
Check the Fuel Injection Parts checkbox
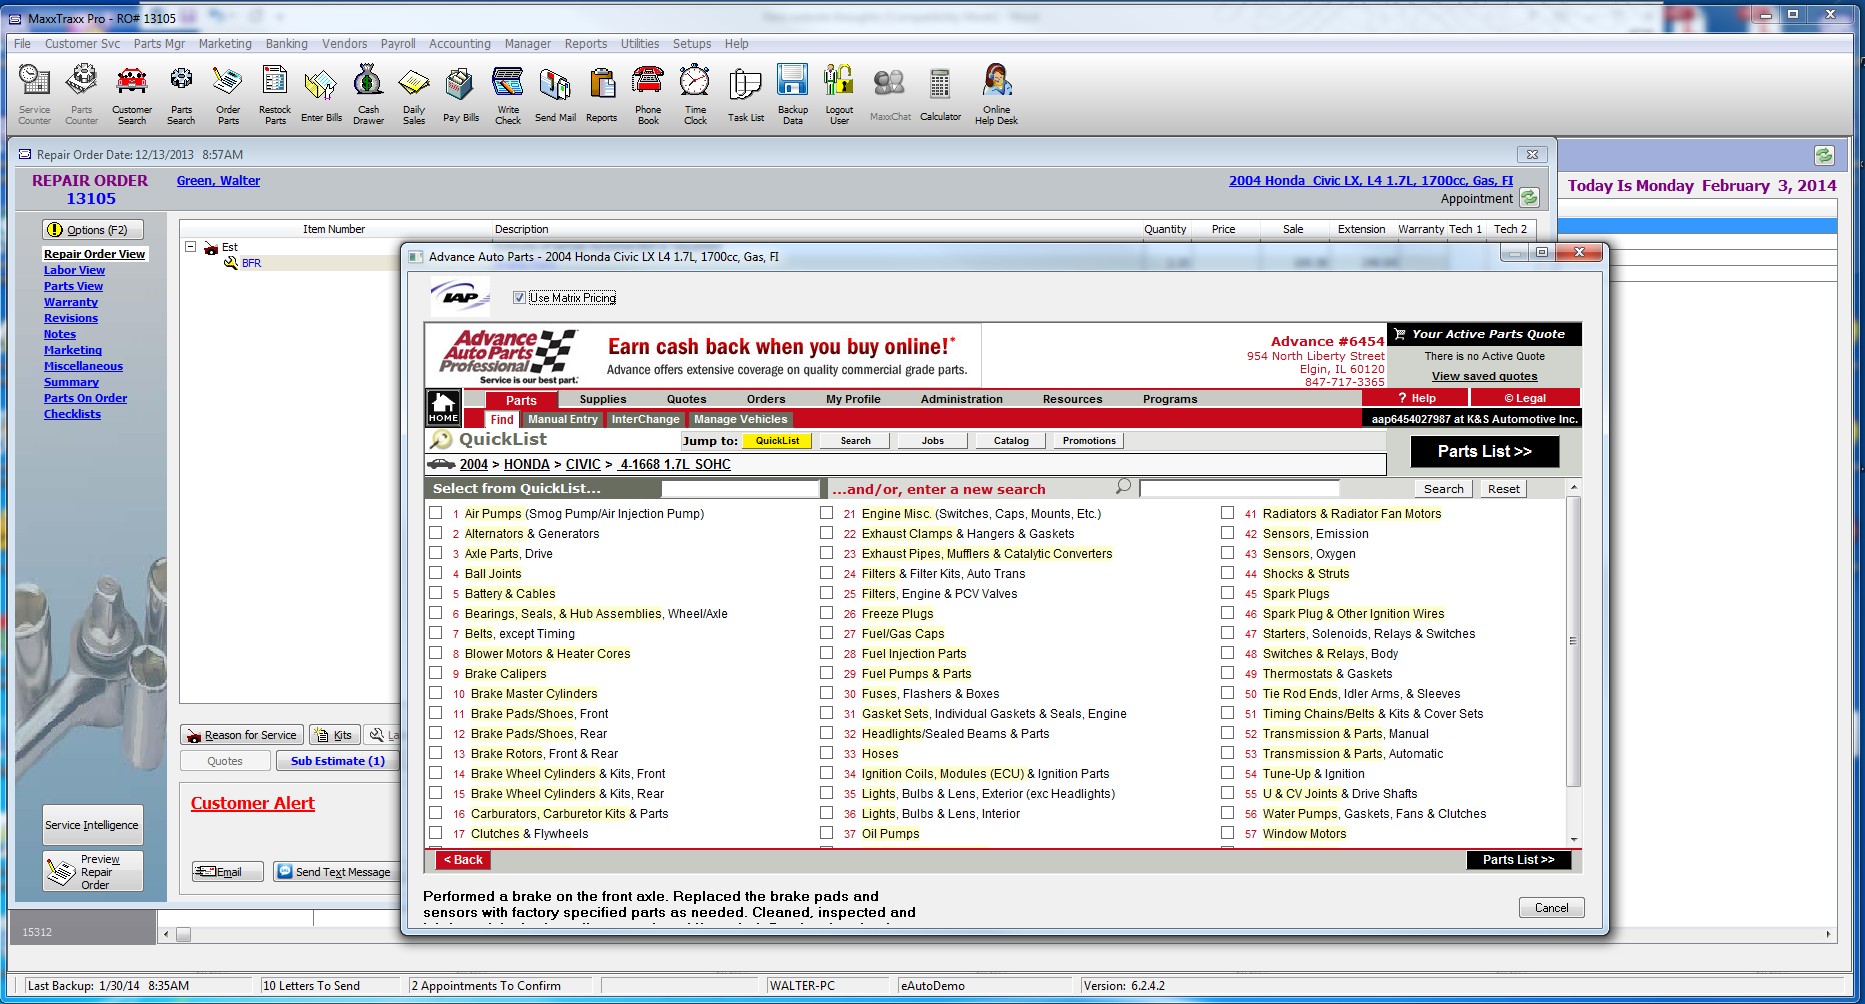click(x=826, y=652)
